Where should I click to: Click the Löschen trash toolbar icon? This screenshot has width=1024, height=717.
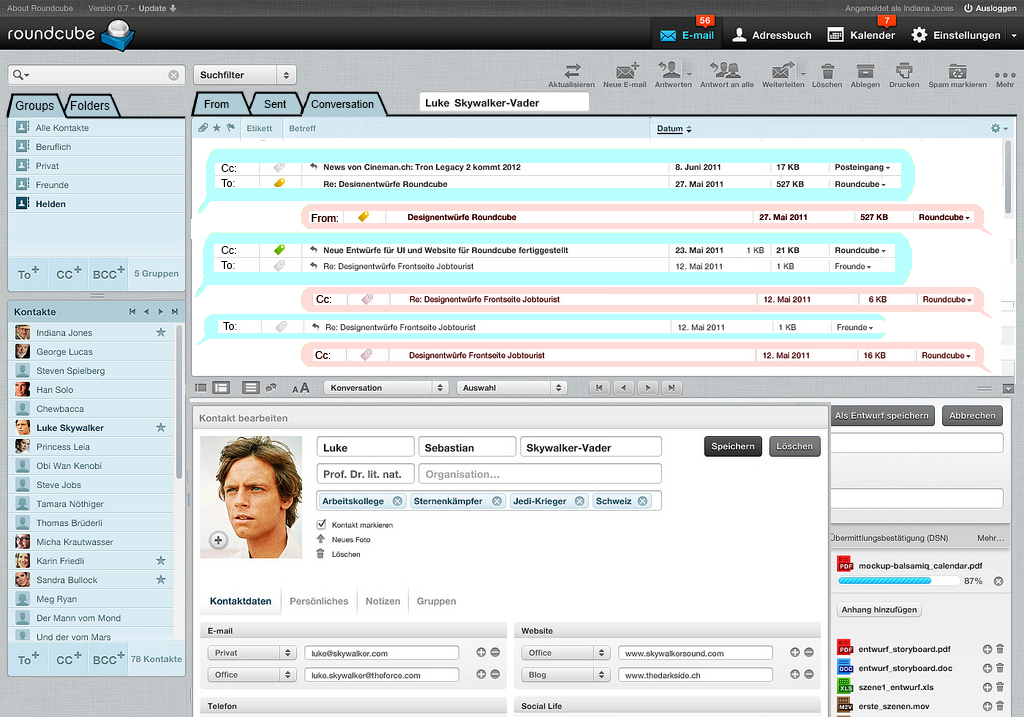(x=827, y=71)
